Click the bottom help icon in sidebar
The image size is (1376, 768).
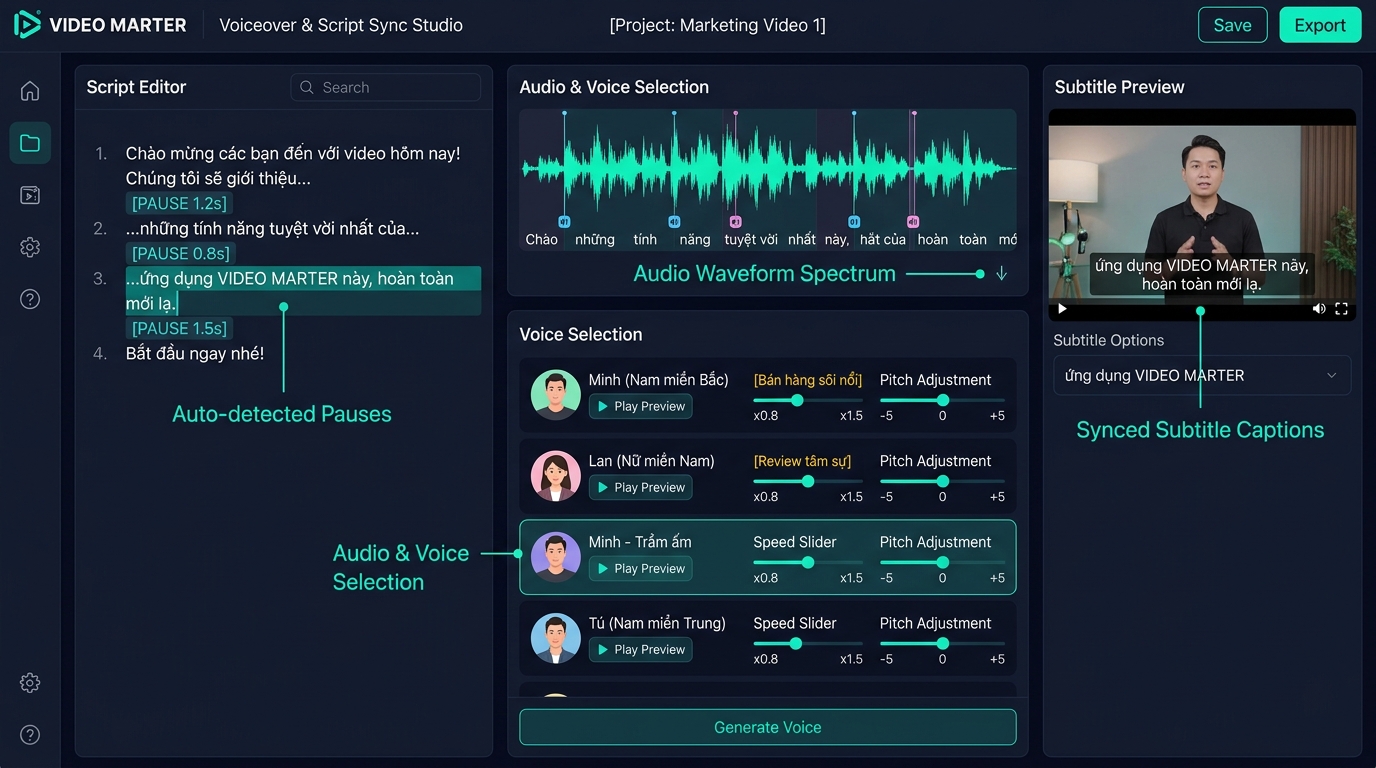coord(30,735)
